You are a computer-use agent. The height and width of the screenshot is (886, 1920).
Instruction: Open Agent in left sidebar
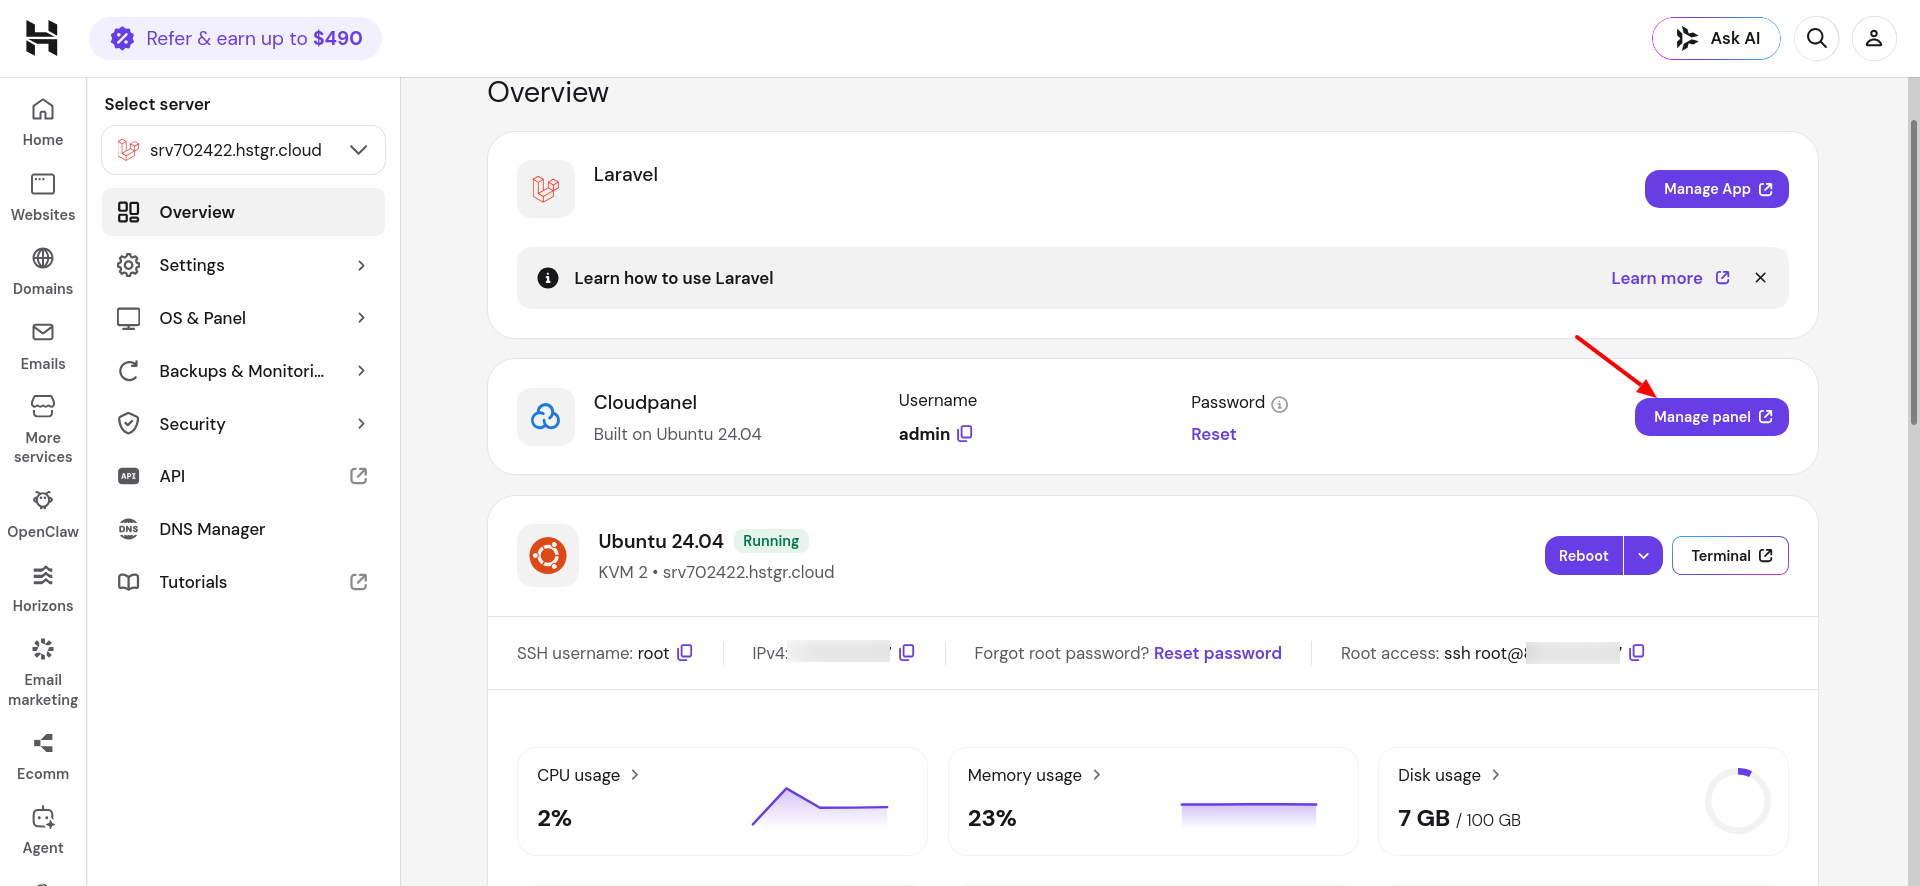click(43, 831)
